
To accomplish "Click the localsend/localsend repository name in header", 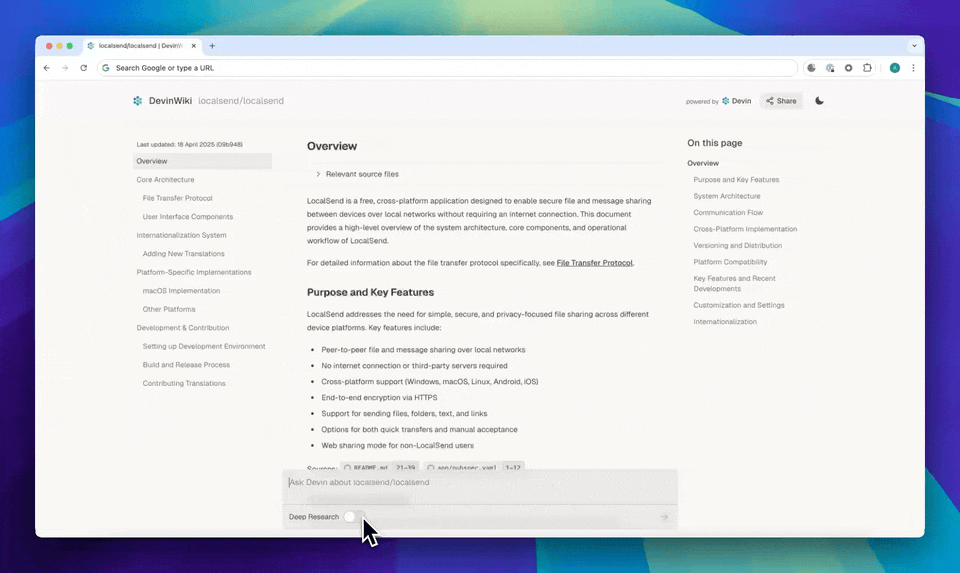I will 241,101.
